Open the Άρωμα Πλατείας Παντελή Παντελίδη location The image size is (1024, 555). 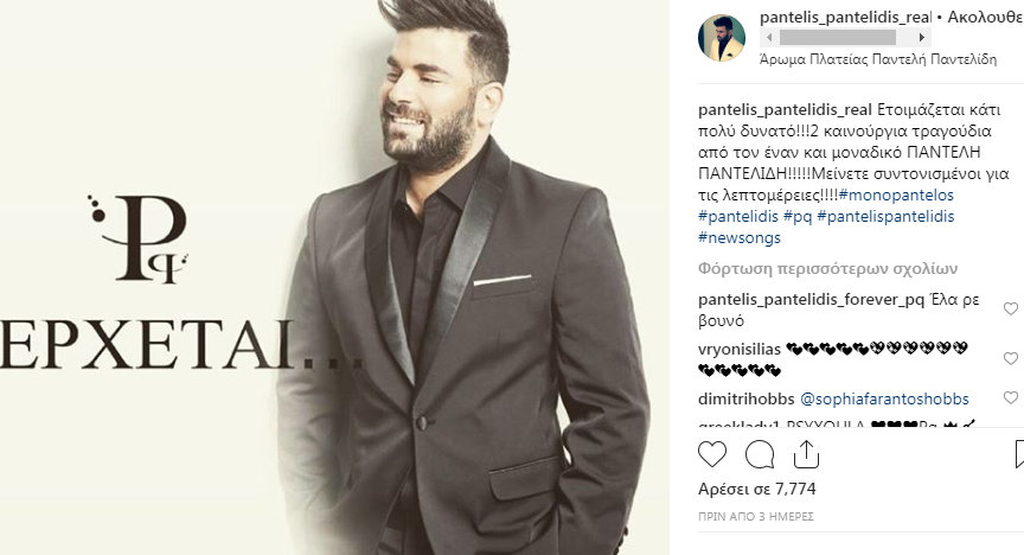click(x=878, y=59)
